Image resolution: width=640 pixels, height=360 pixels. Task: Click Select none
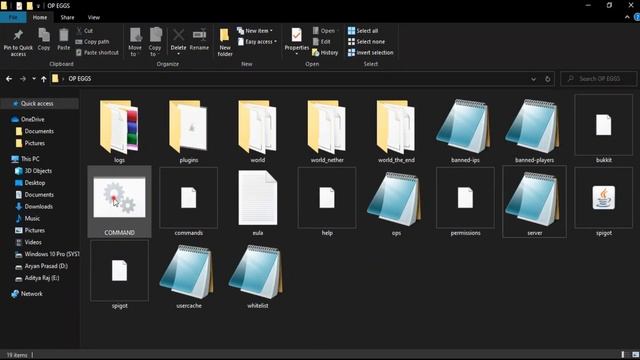[x=367, y=42]
